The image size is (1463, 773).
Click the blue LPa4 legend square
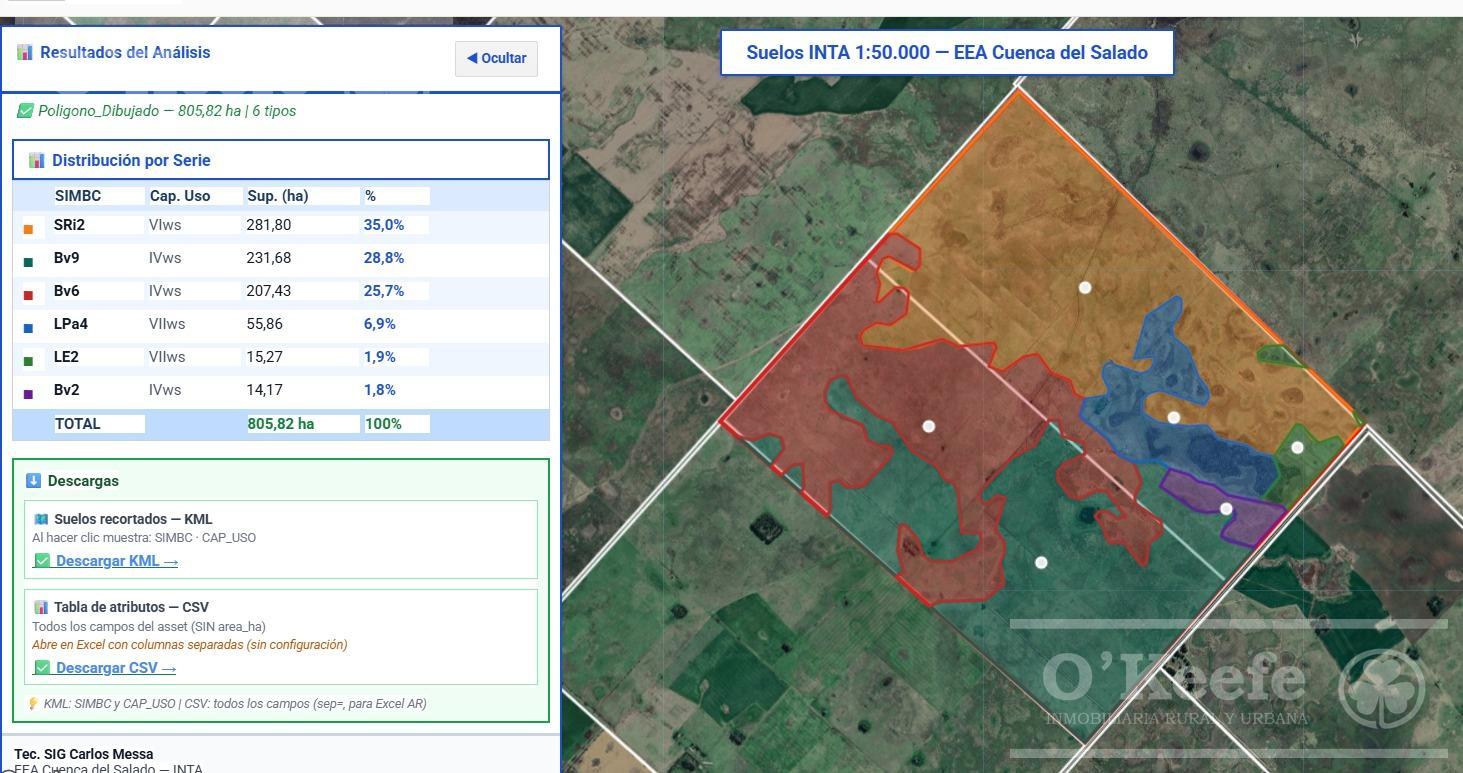28,328
